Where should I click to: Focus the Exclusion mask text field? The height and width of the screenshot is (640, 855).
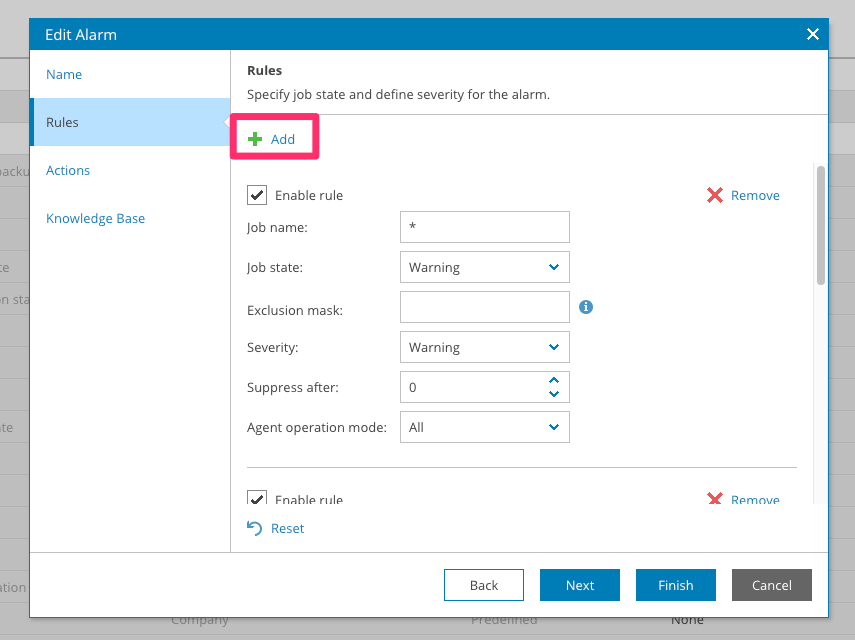pos(484,307)
